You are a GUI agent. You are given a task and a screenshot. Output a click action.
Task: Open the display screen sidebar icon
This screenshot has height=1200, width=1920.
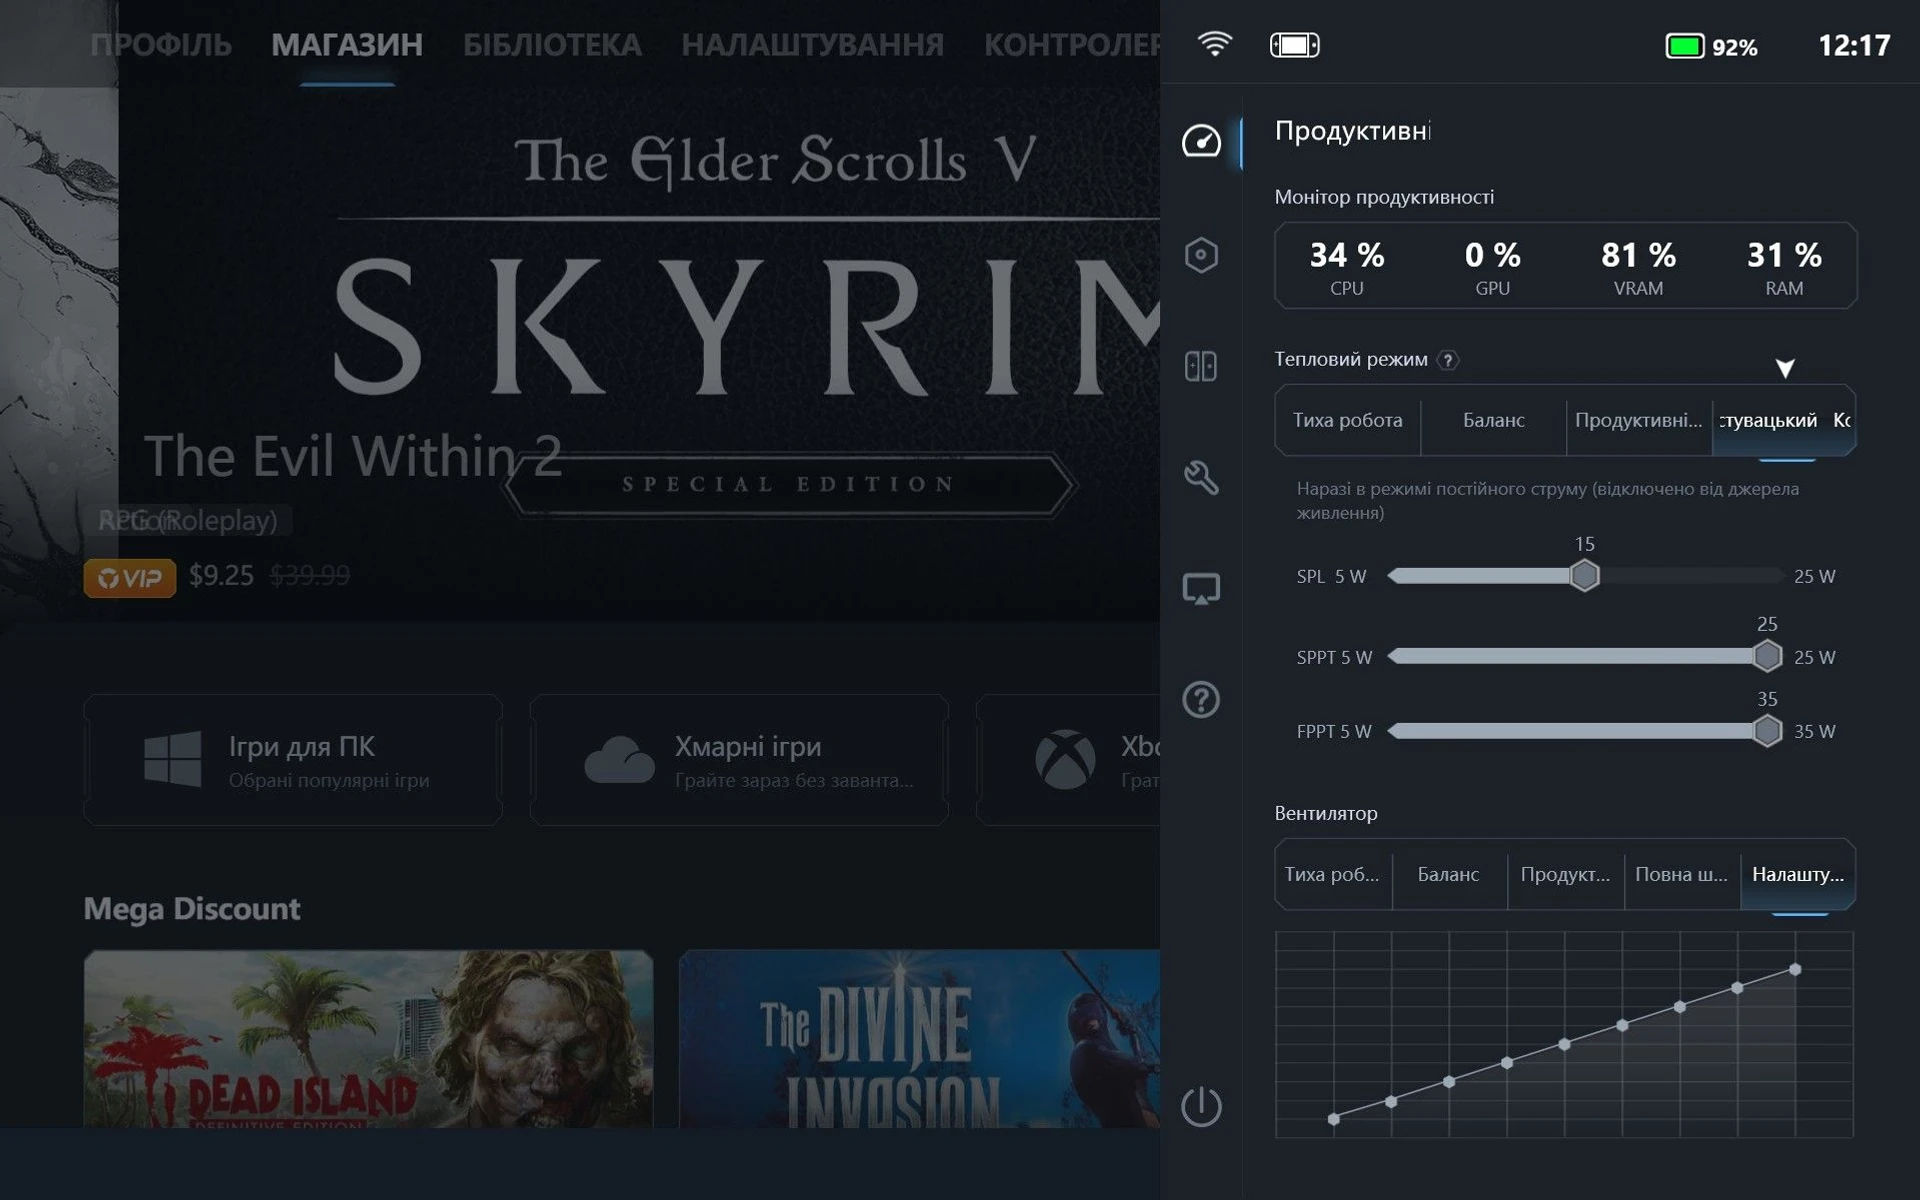click(1201, 589)
